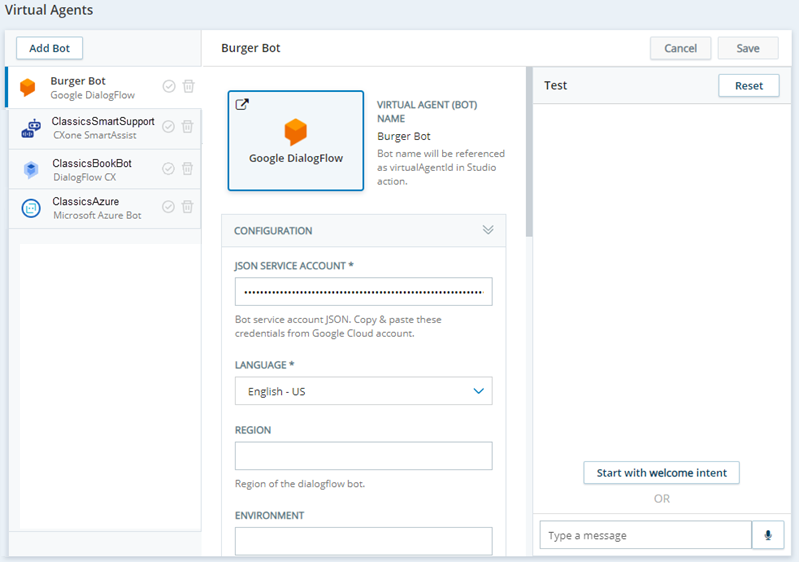The height and width of the screenshot is (562, 799).
Task: Click the configuration panel vertical scrollbar
Action: tap(529, 152)
